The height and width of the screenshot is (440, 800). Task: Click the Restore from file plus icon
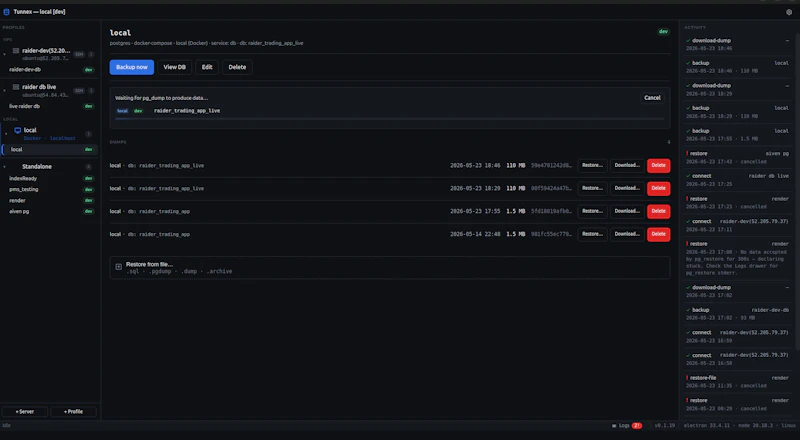[118, 267]
